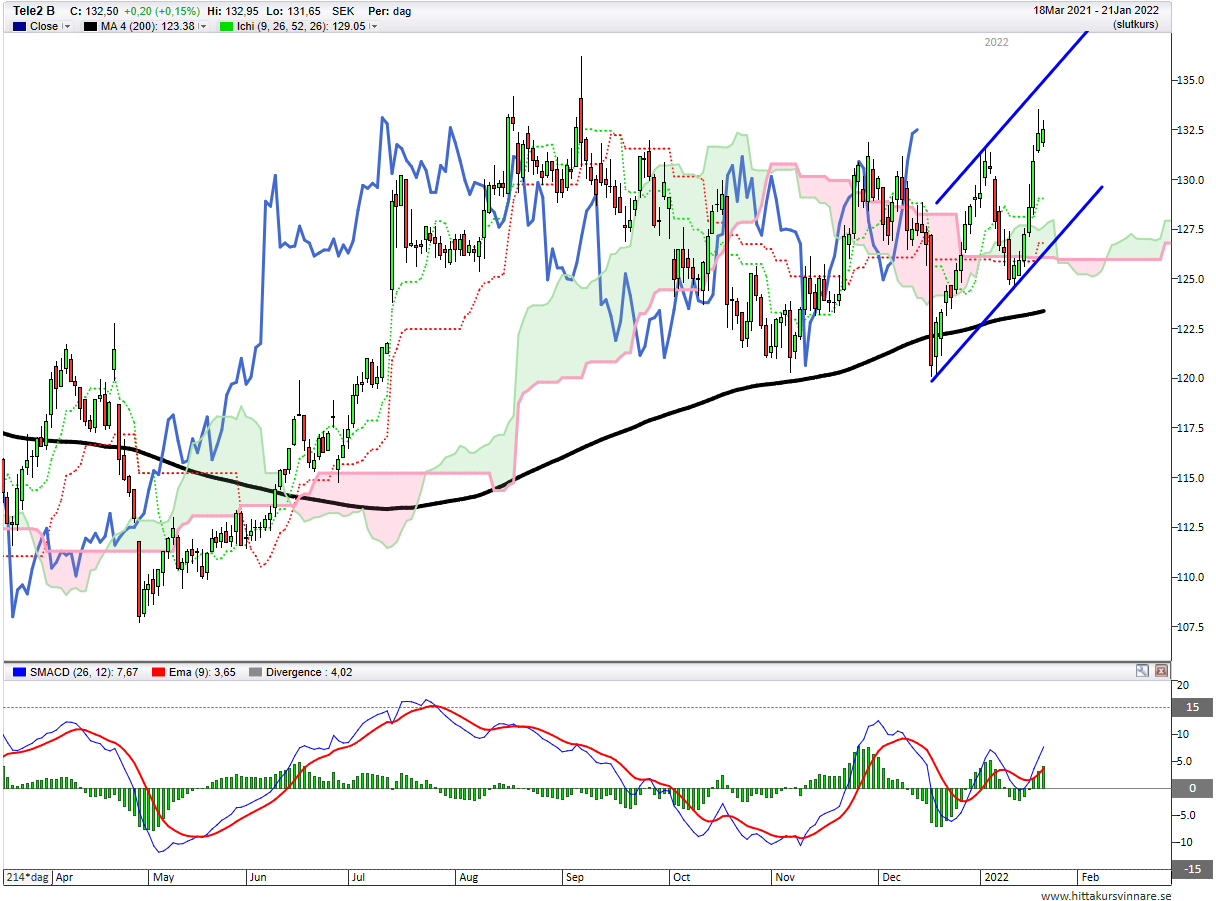
Task: Click the SEK currency label
Action: tap(343, 11)
